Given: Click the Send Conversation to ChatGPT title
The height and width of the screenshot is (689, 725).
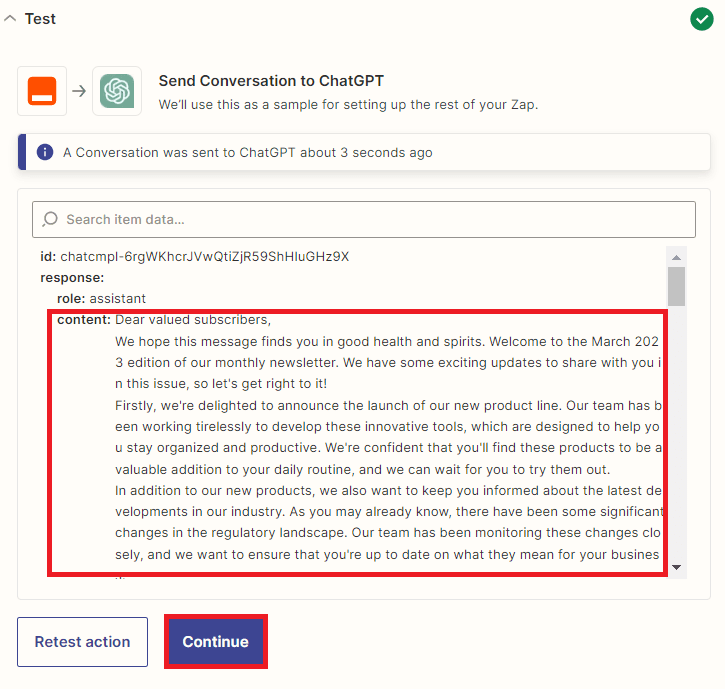Looking at the screenshot, I should pos(271,81).
